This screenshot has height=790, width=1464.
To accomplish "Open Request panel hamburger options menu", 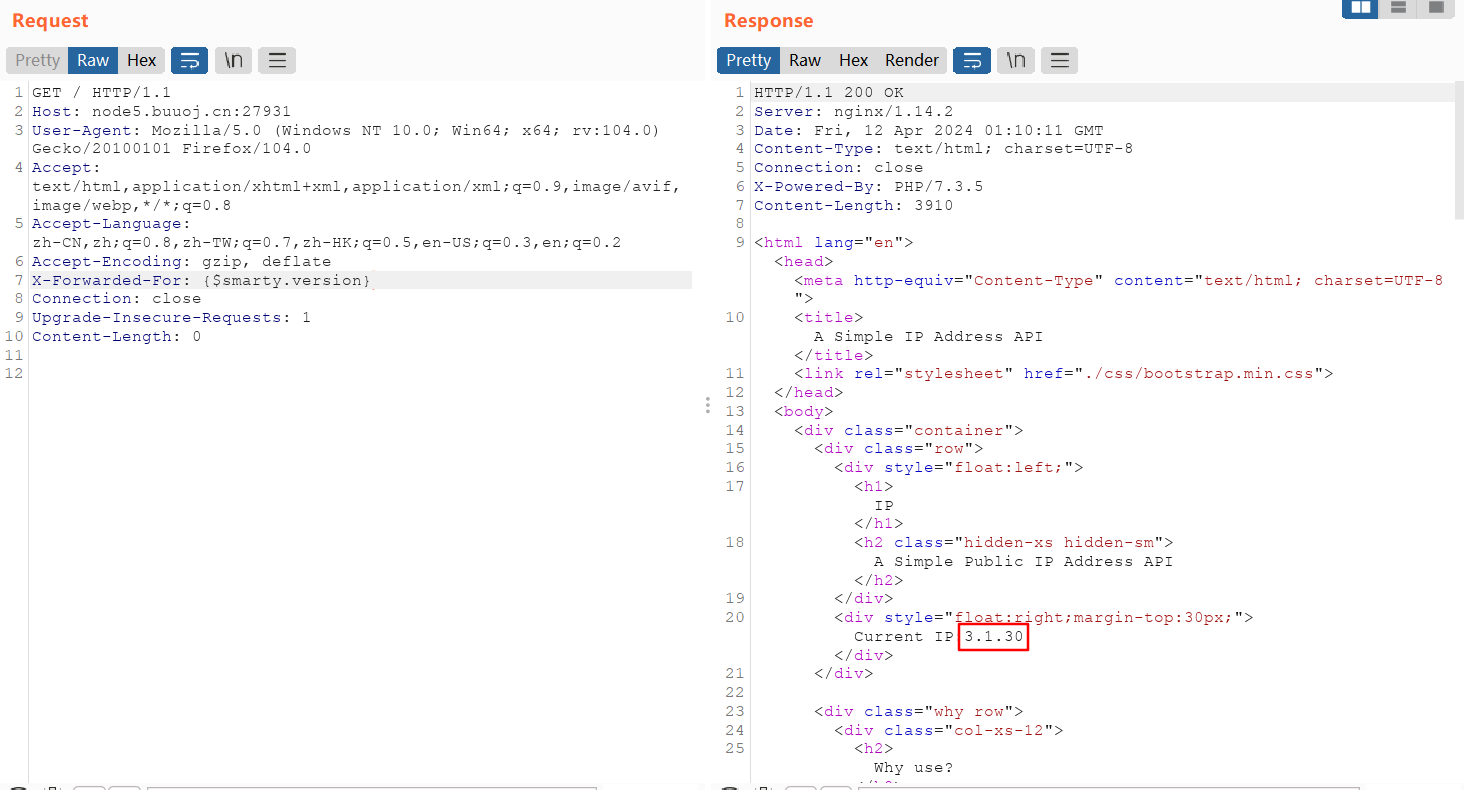I will coord(277,60).
